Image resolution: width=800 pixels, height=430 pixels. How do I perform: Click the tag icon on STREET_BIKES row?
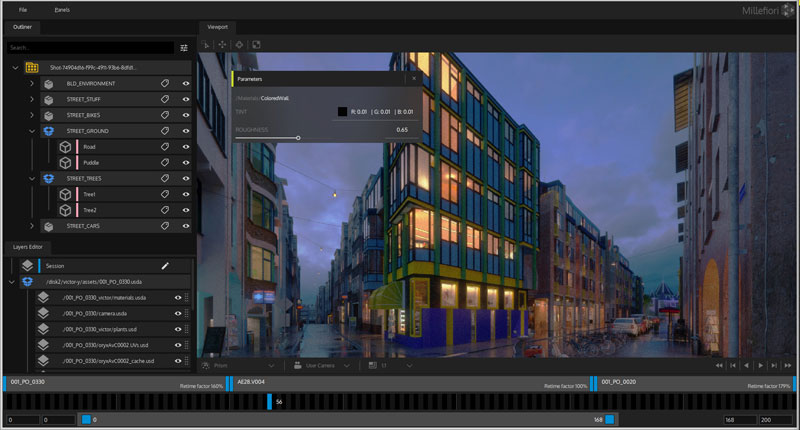[x=167, y=115]
